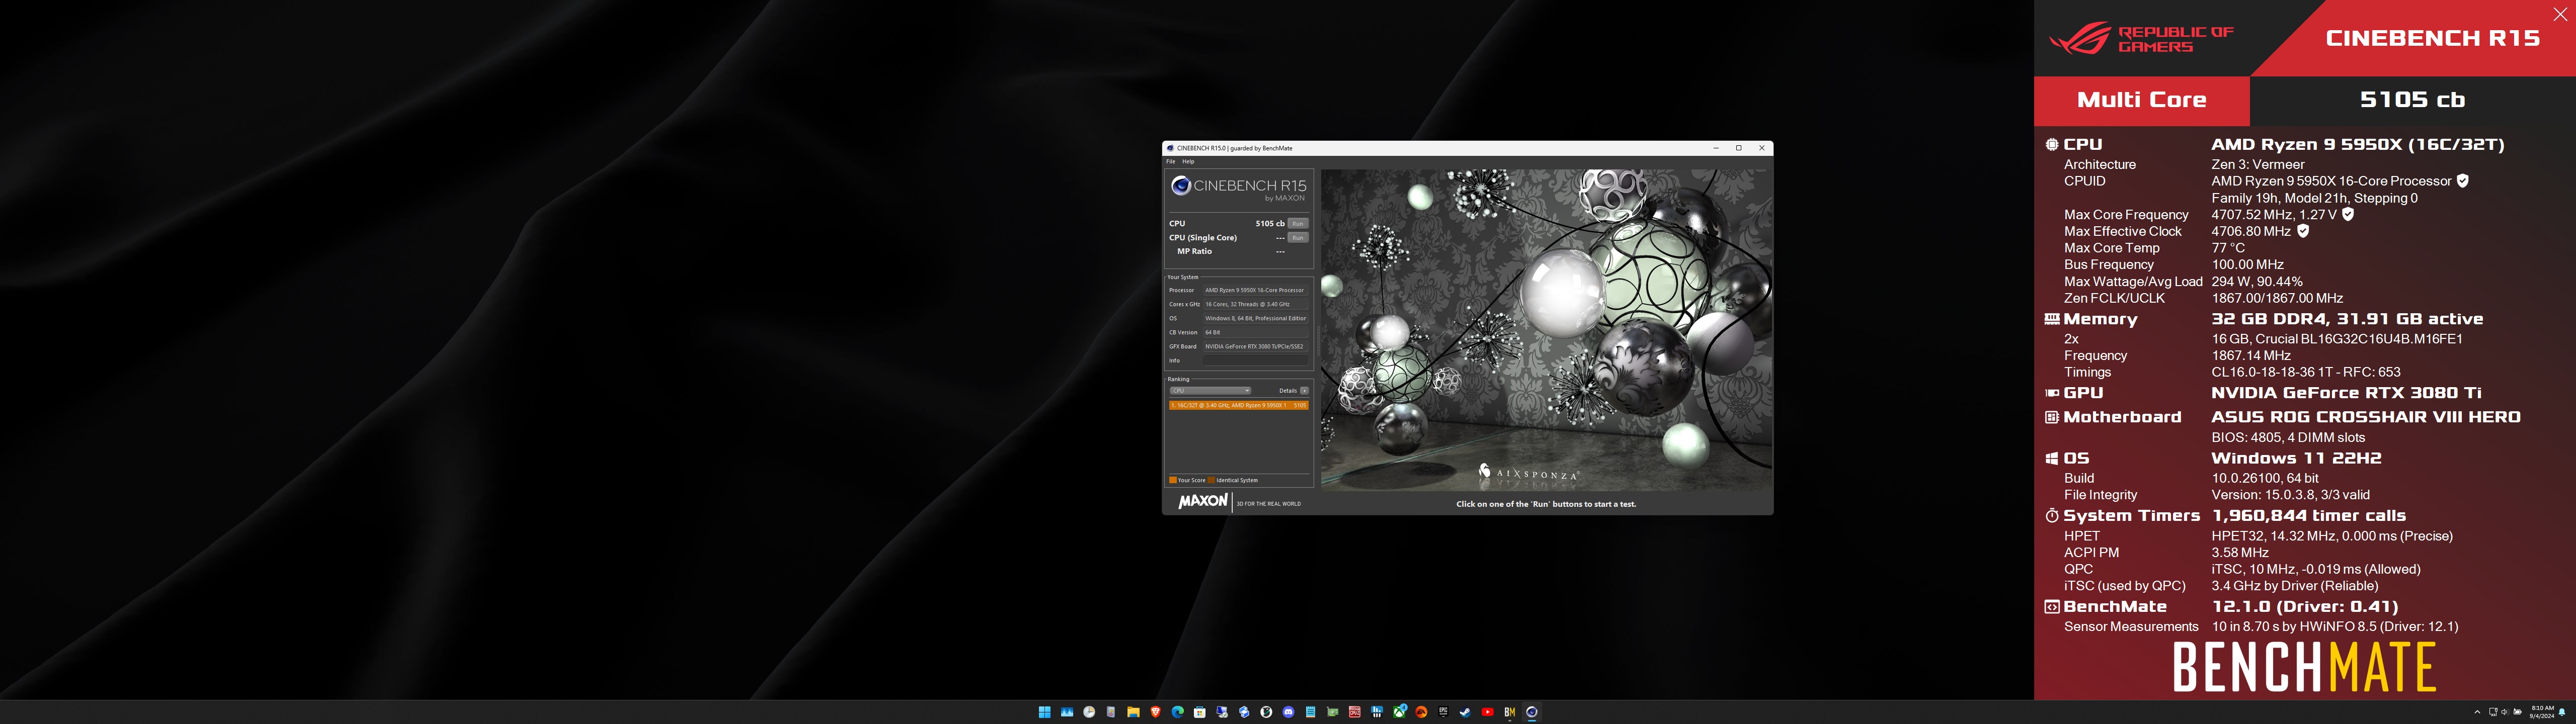Run the CPU (Single Core) test
Viewport: 2576px width, 724px height.
(x=1297, y=237)
